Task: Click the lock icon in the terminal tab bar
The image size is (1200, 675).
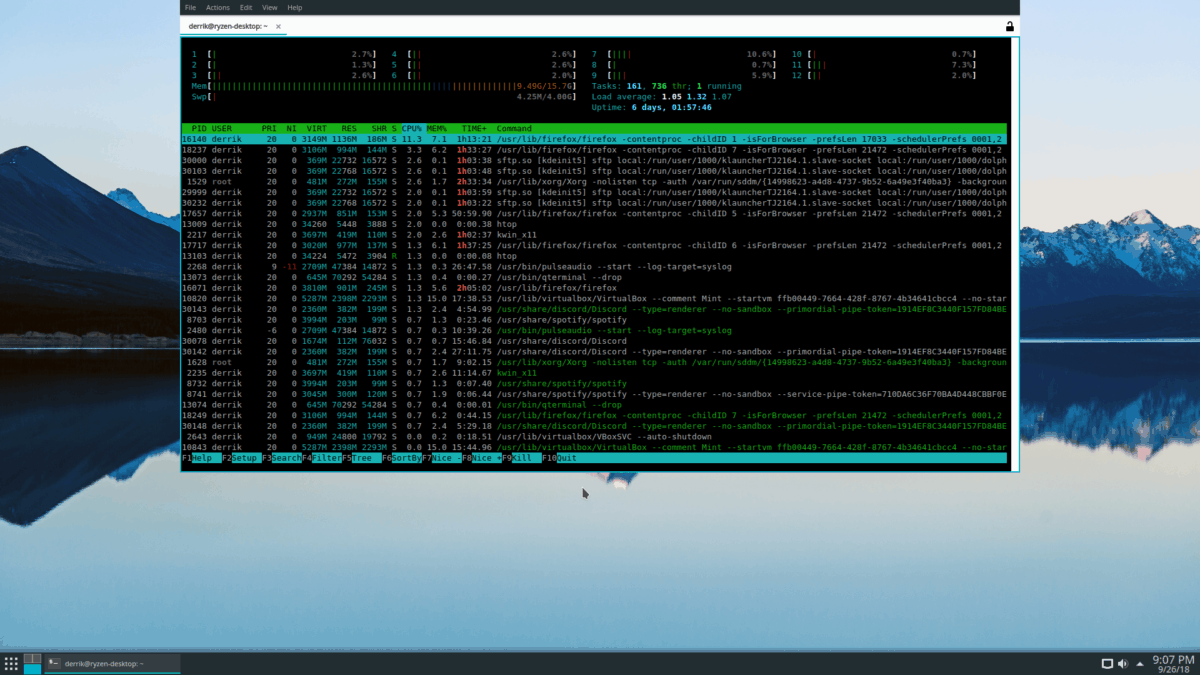Action: [x=1008, y=27]
